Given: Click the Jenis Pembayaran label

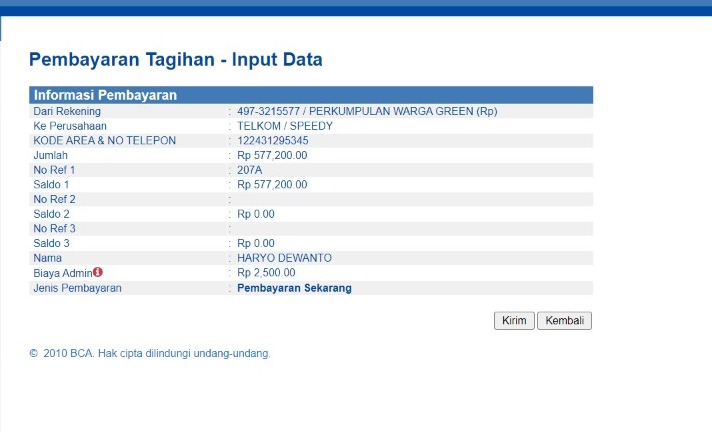Looking at the screenshot, I should 77,288.
